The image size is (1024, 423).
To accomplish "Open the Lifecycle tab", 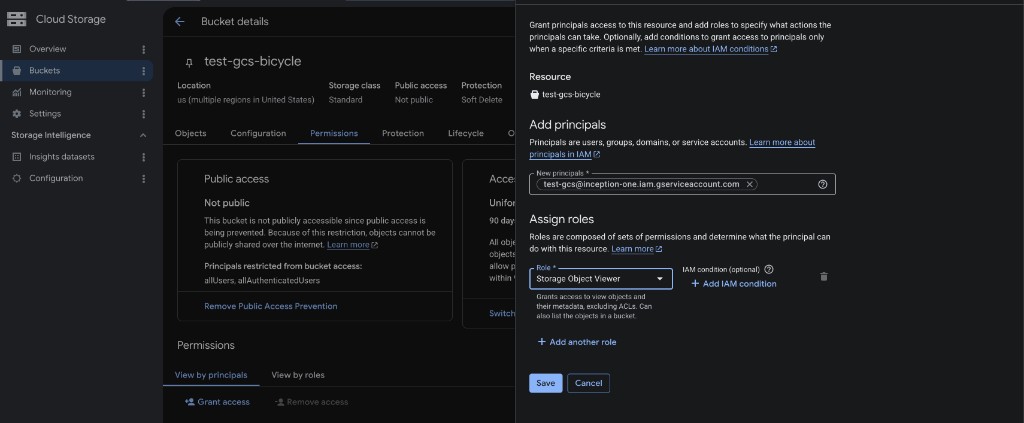I will (466, 133).
